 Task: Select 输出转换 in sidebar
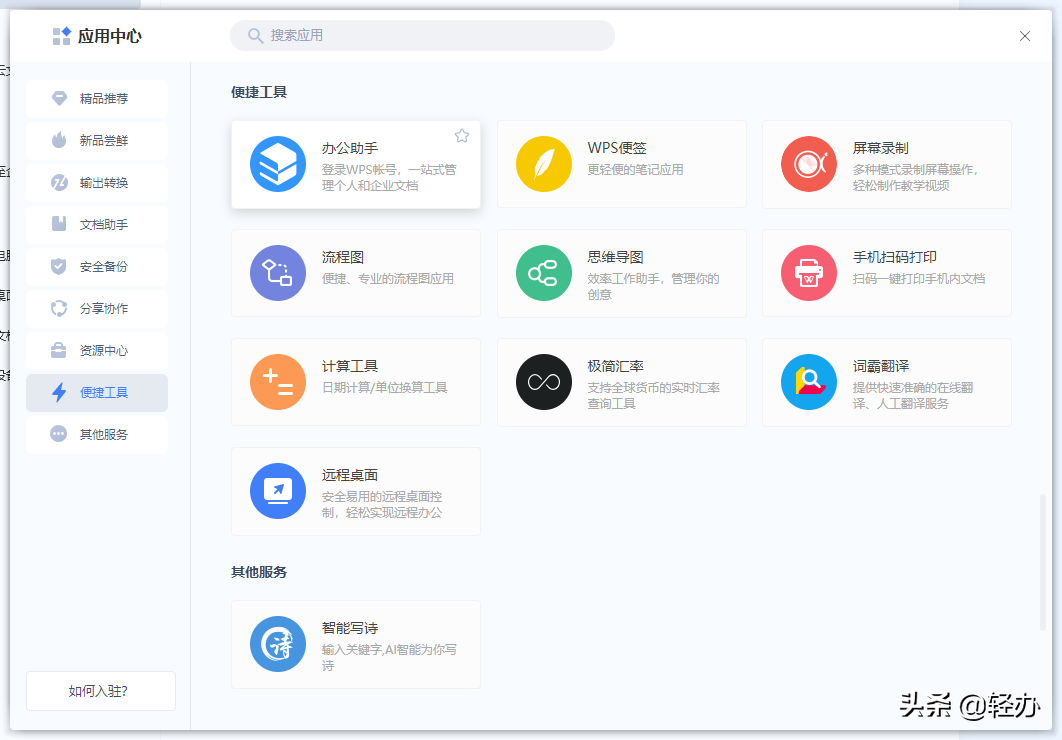(x=97, y=183)
